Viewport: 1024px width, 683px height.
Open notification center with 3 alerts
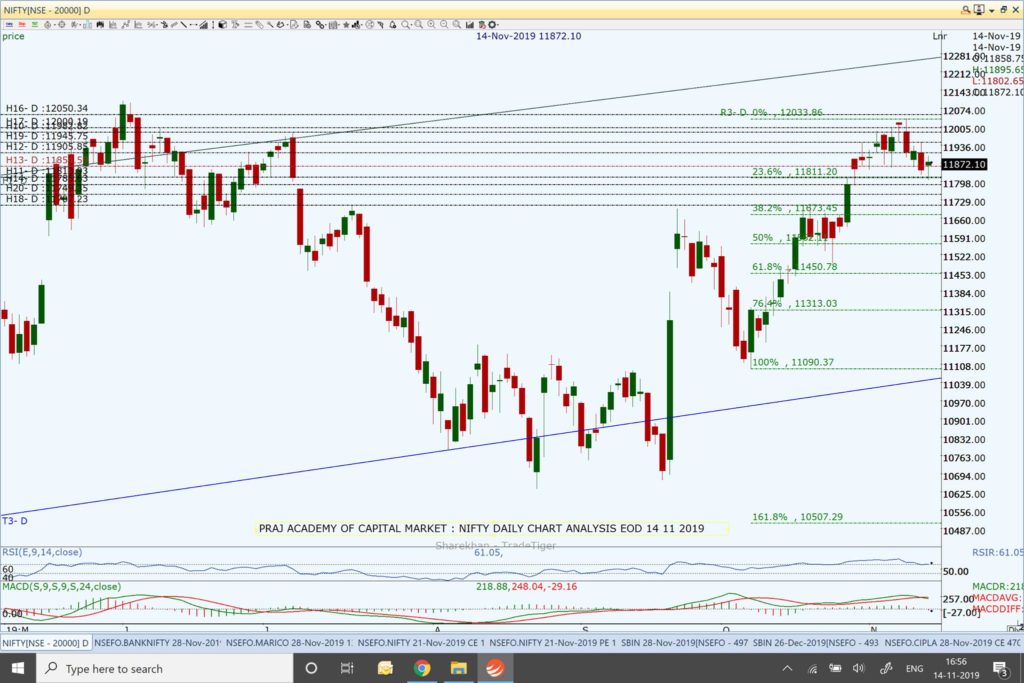1000,669
